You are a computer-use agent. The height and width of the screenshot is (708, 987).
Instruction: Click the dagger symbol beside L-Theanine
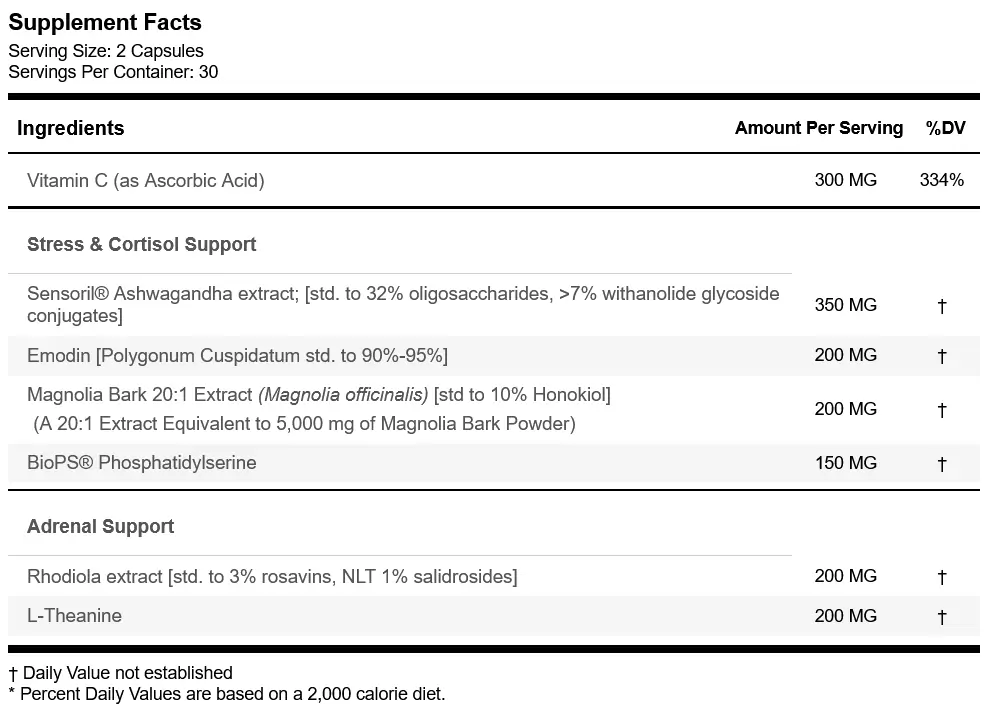pos(942,617)
